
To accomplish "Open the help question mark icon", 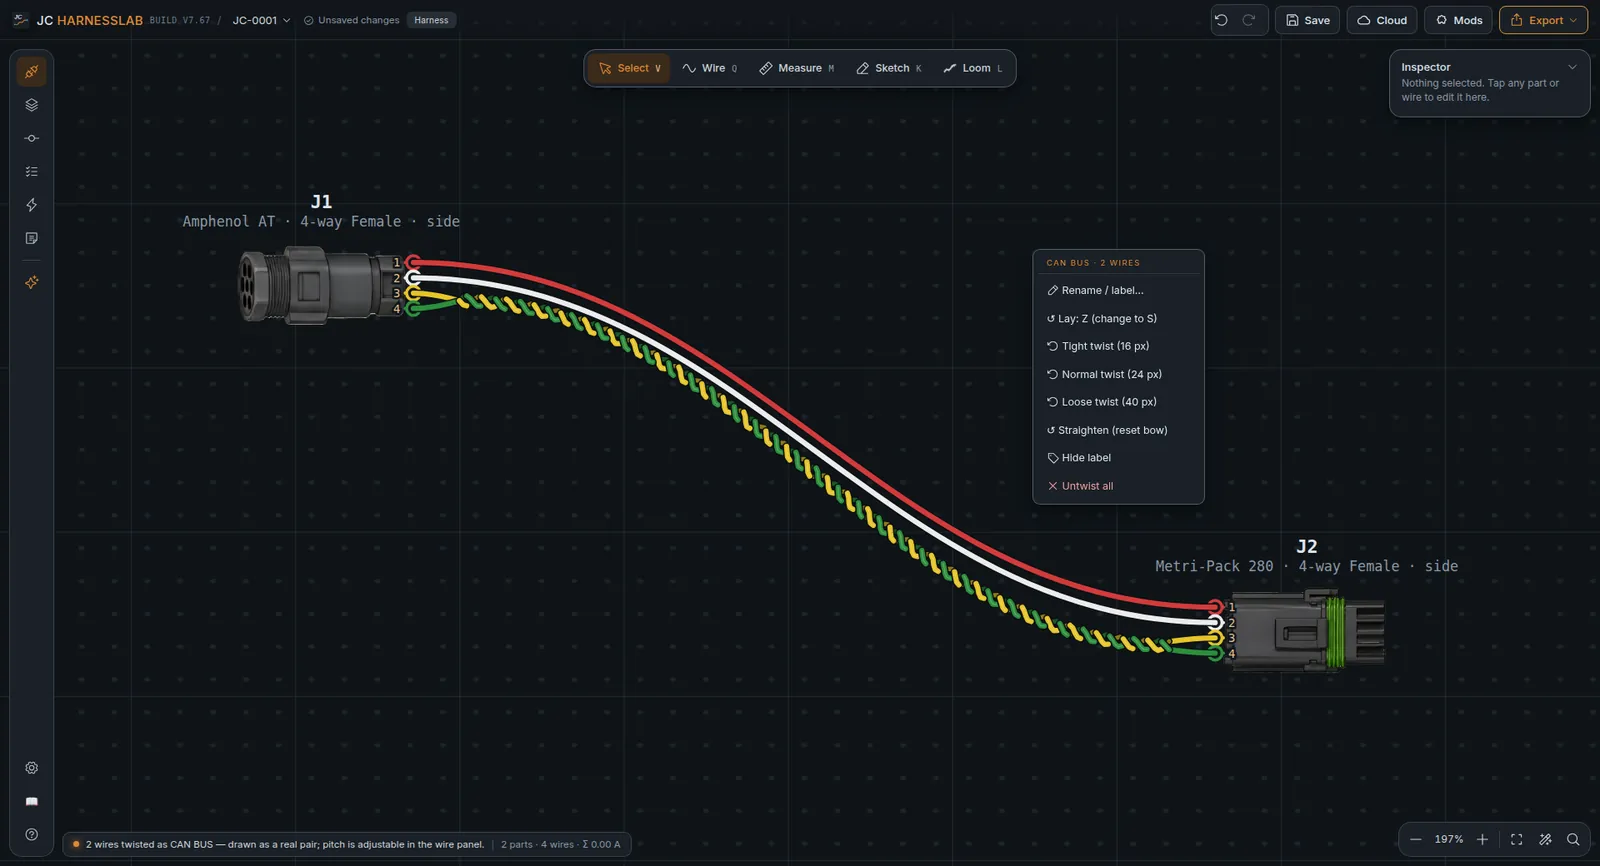I will click(32, 834).
